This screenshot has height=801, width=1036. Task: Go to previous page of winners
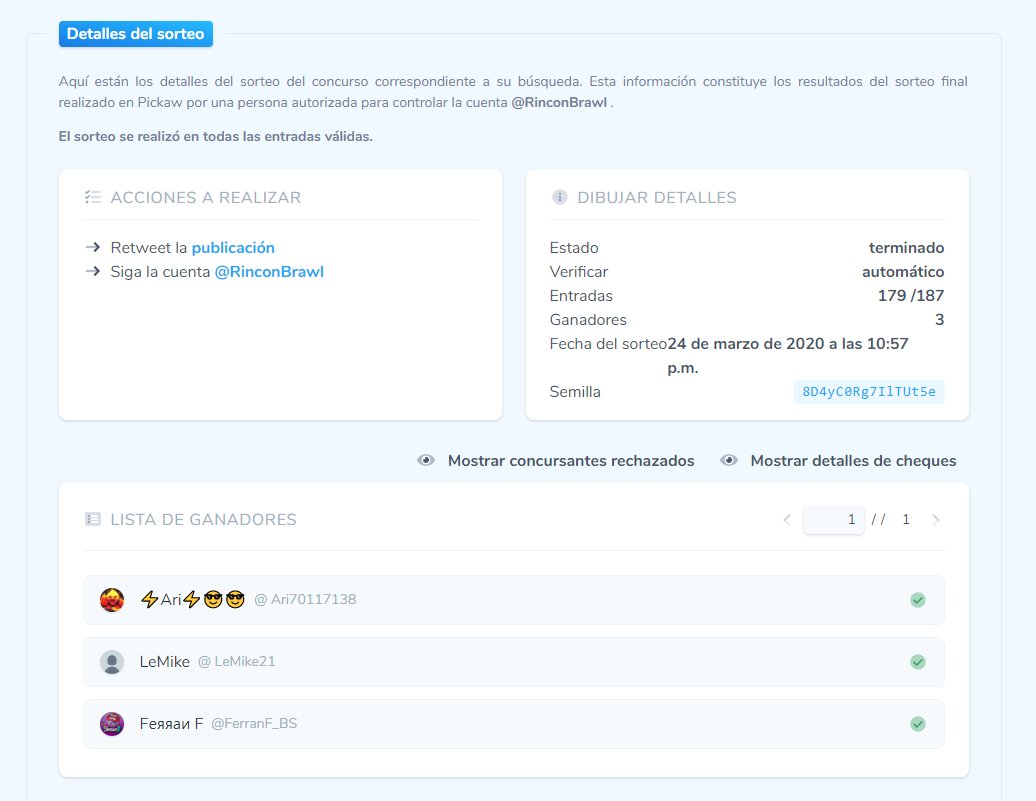tap(786, 519)
